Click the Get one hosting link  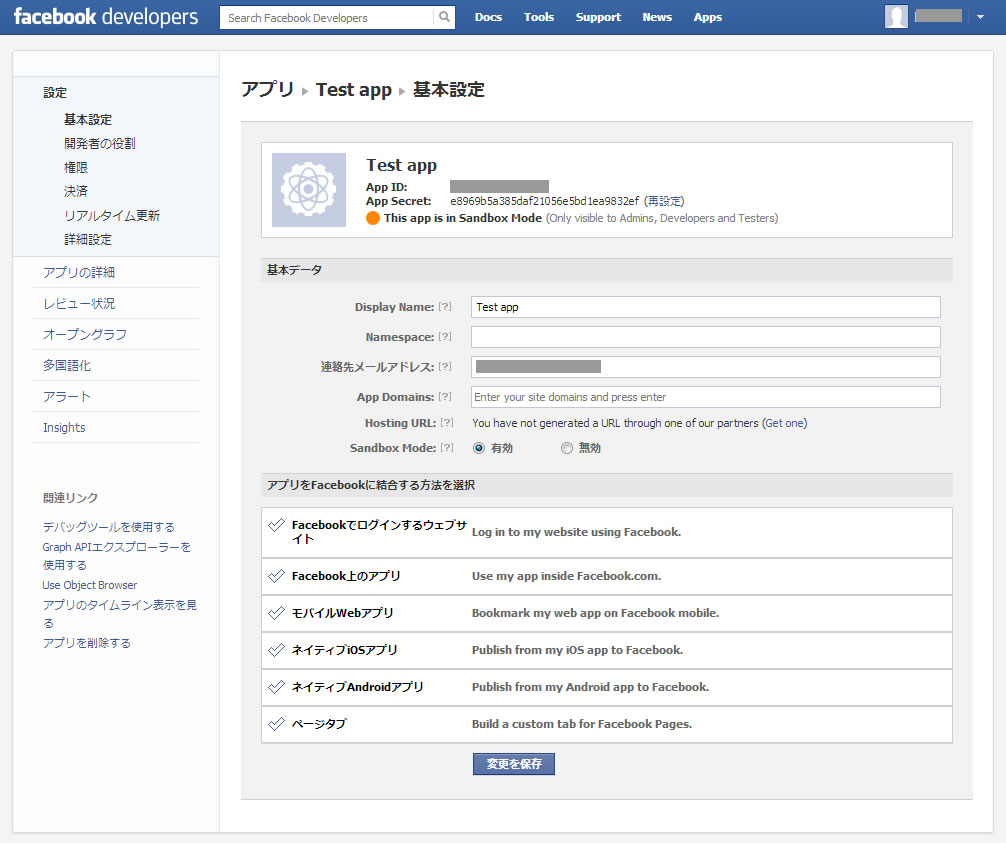pyautogui.click(x=785, y=423)
